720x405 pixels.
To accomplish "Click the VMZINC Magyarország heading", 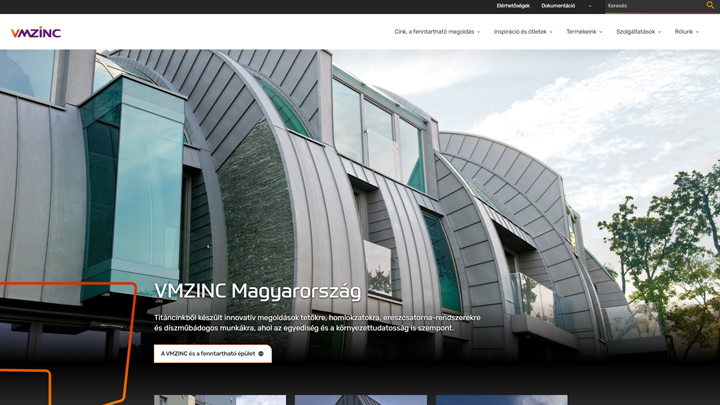I will [258, 291].
